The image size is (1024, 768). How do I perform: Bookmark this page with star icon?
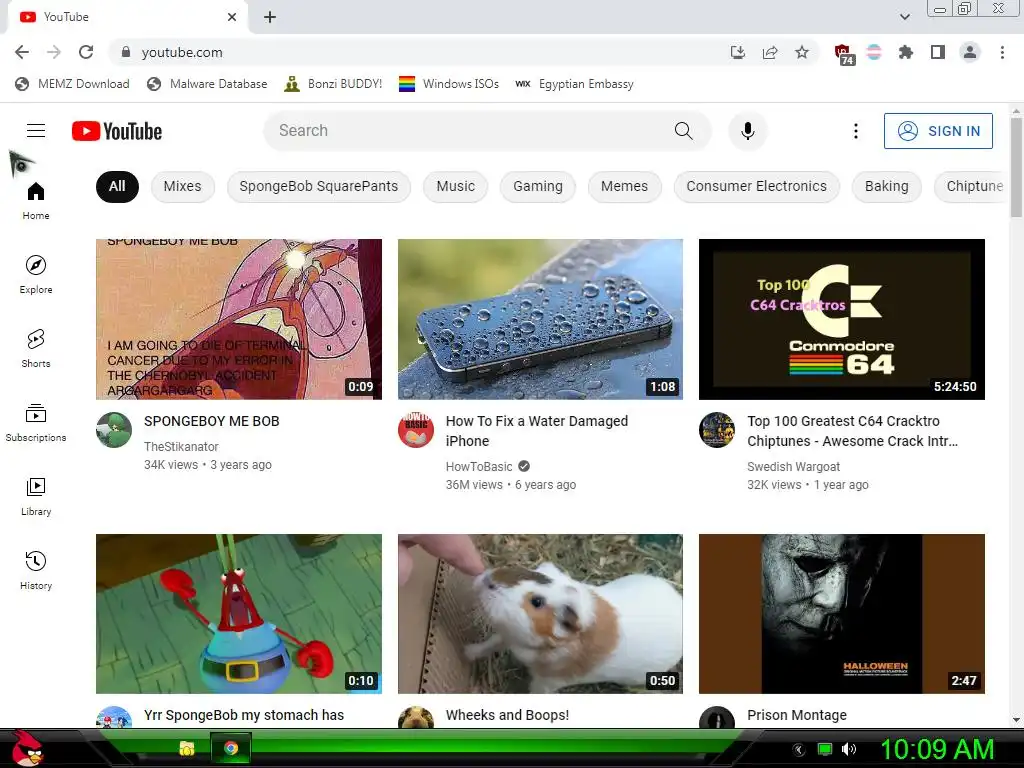[x=802, y=52]
